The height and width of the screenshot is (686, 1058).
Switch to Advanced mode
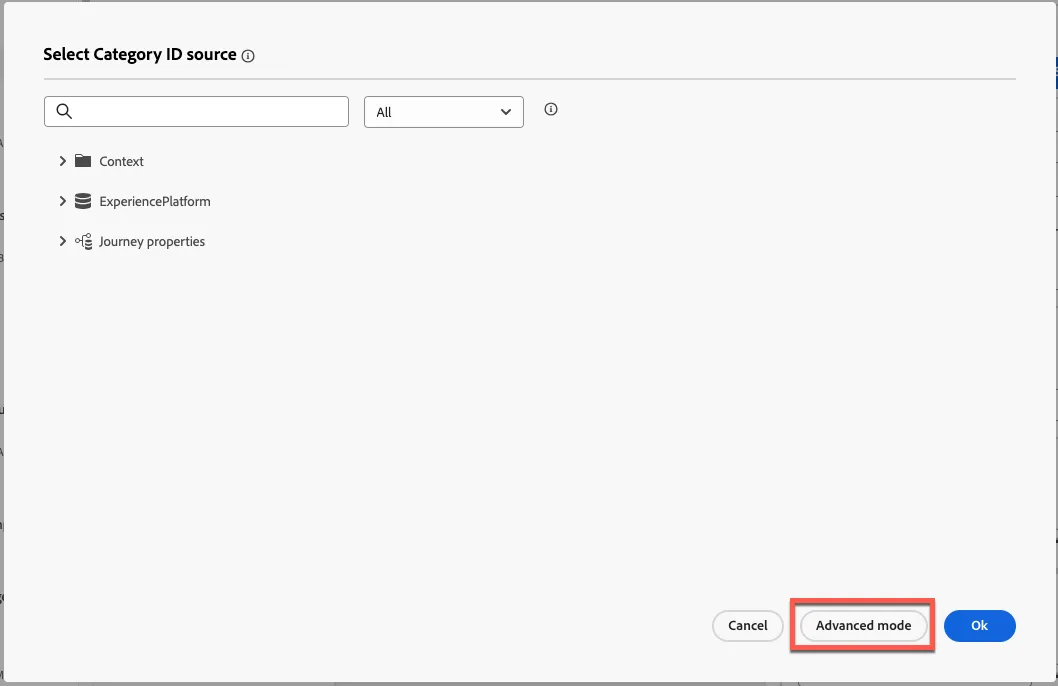(863, 625)
